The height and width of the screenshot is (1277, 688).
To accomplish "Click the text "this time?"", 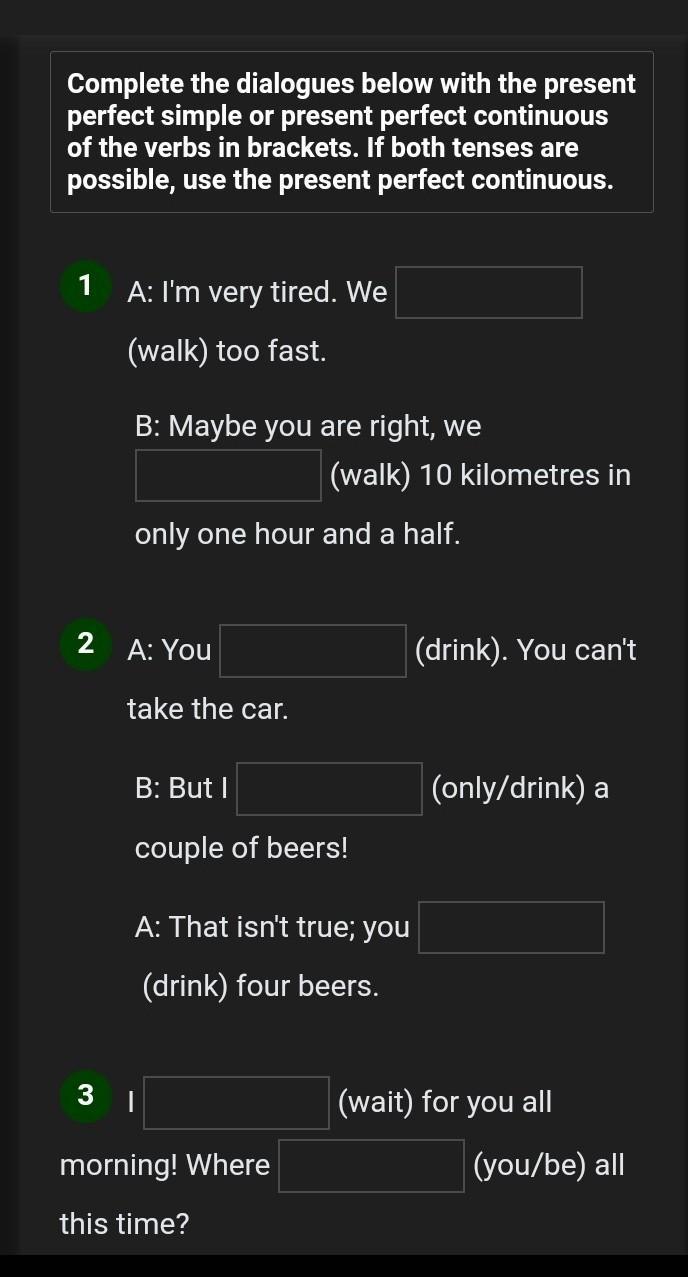I will click(125, 1224).
